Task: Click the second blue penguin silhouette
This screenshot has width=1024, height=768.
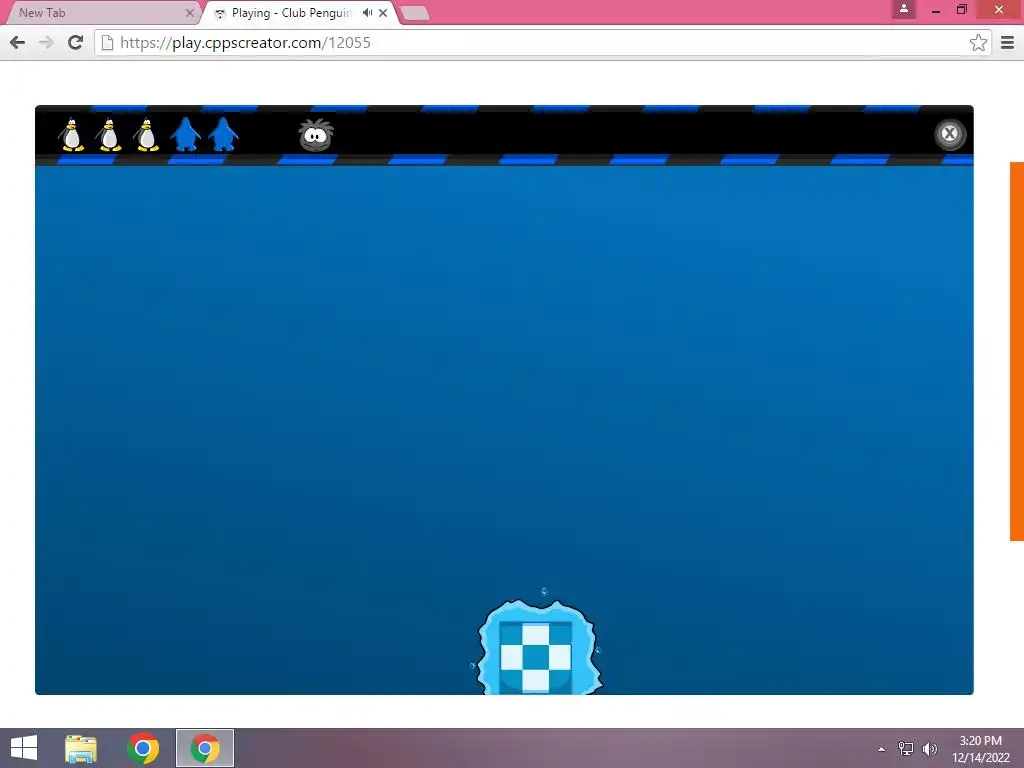Action: point(223,135)
